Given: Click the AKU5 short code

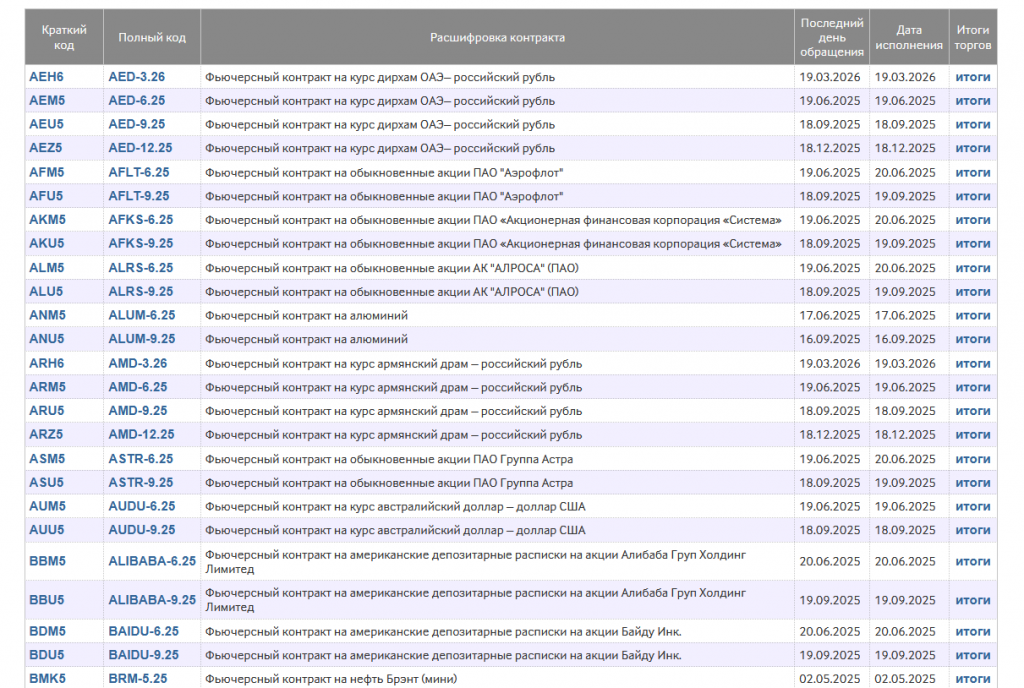Looking at the screenshot, I should tap(47, 244).
